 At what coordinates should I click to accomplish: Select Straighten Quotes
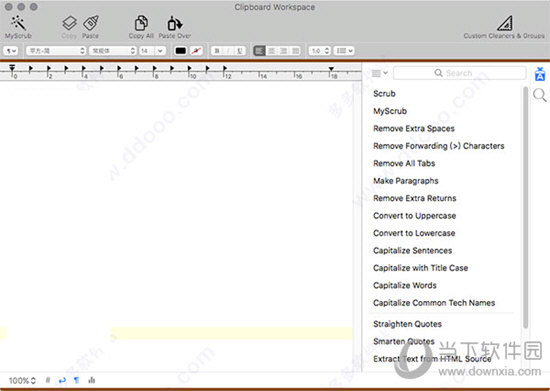[407, 324]
